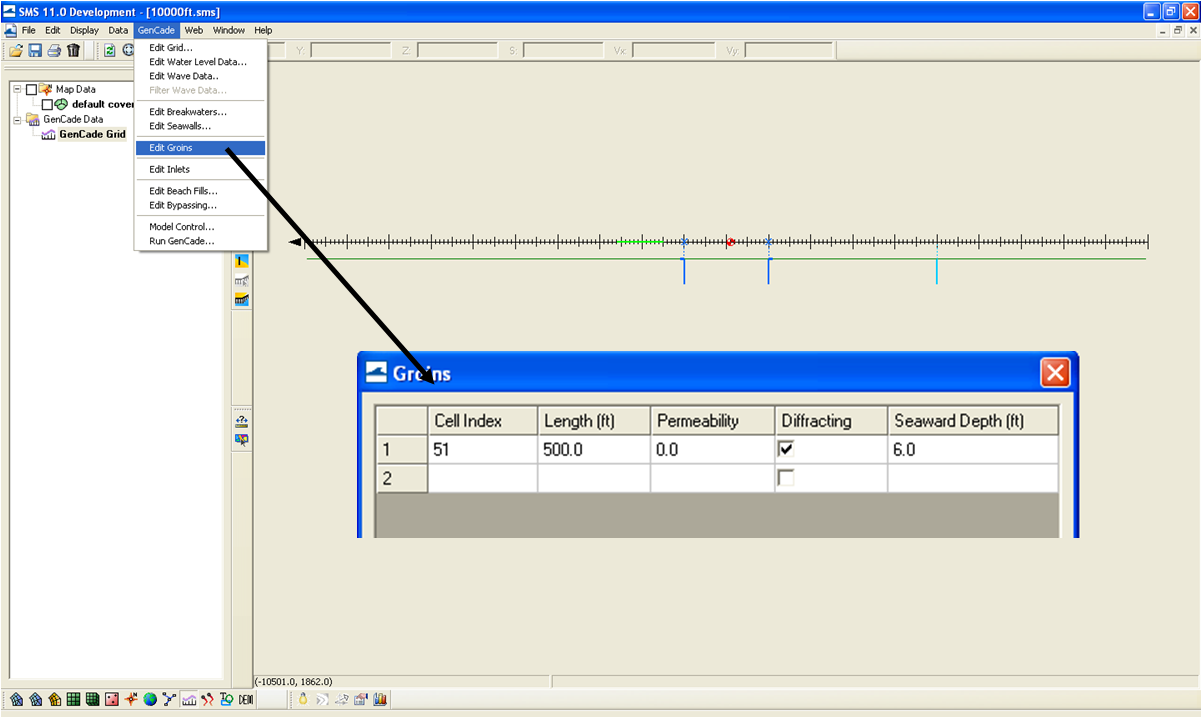The height and width of the screenshot is (718, 1202).
Task: Click the select-with-cursor tool icon
Action: (x=242, y=439)
